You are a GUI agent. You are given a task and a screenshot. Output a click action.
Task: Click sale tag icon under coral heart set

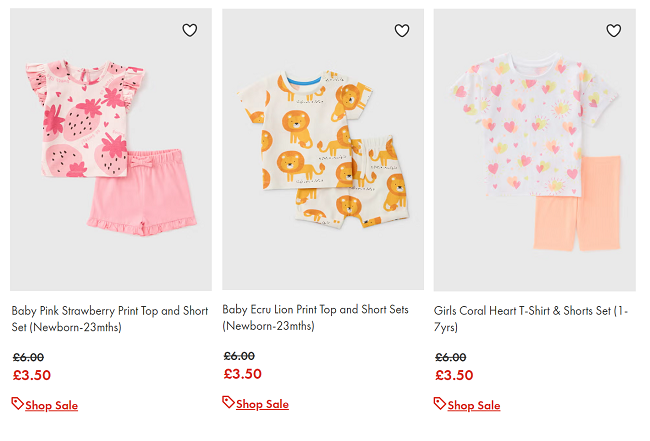tap(440, 404)
